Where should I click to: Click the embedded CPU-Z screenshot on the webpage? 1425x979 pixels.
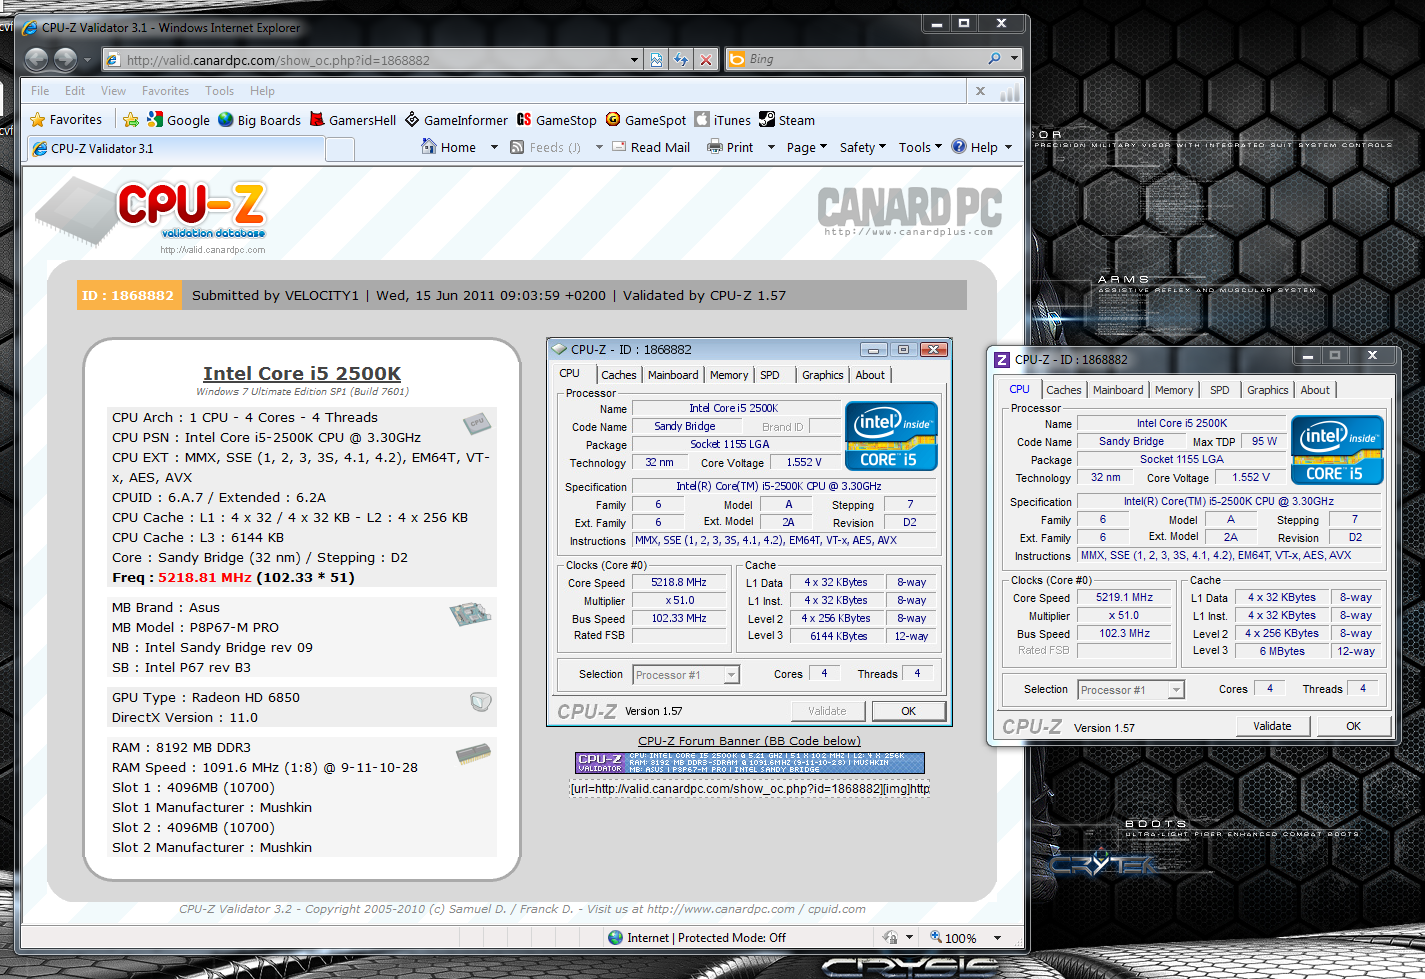[749, 532]
